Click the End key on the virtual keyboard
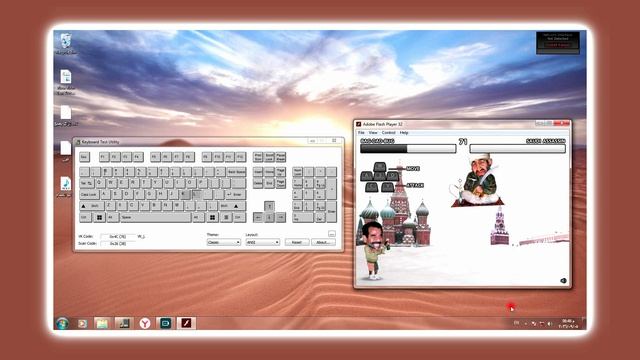This screenshot has width=640, height=360. tap(269, 183)
